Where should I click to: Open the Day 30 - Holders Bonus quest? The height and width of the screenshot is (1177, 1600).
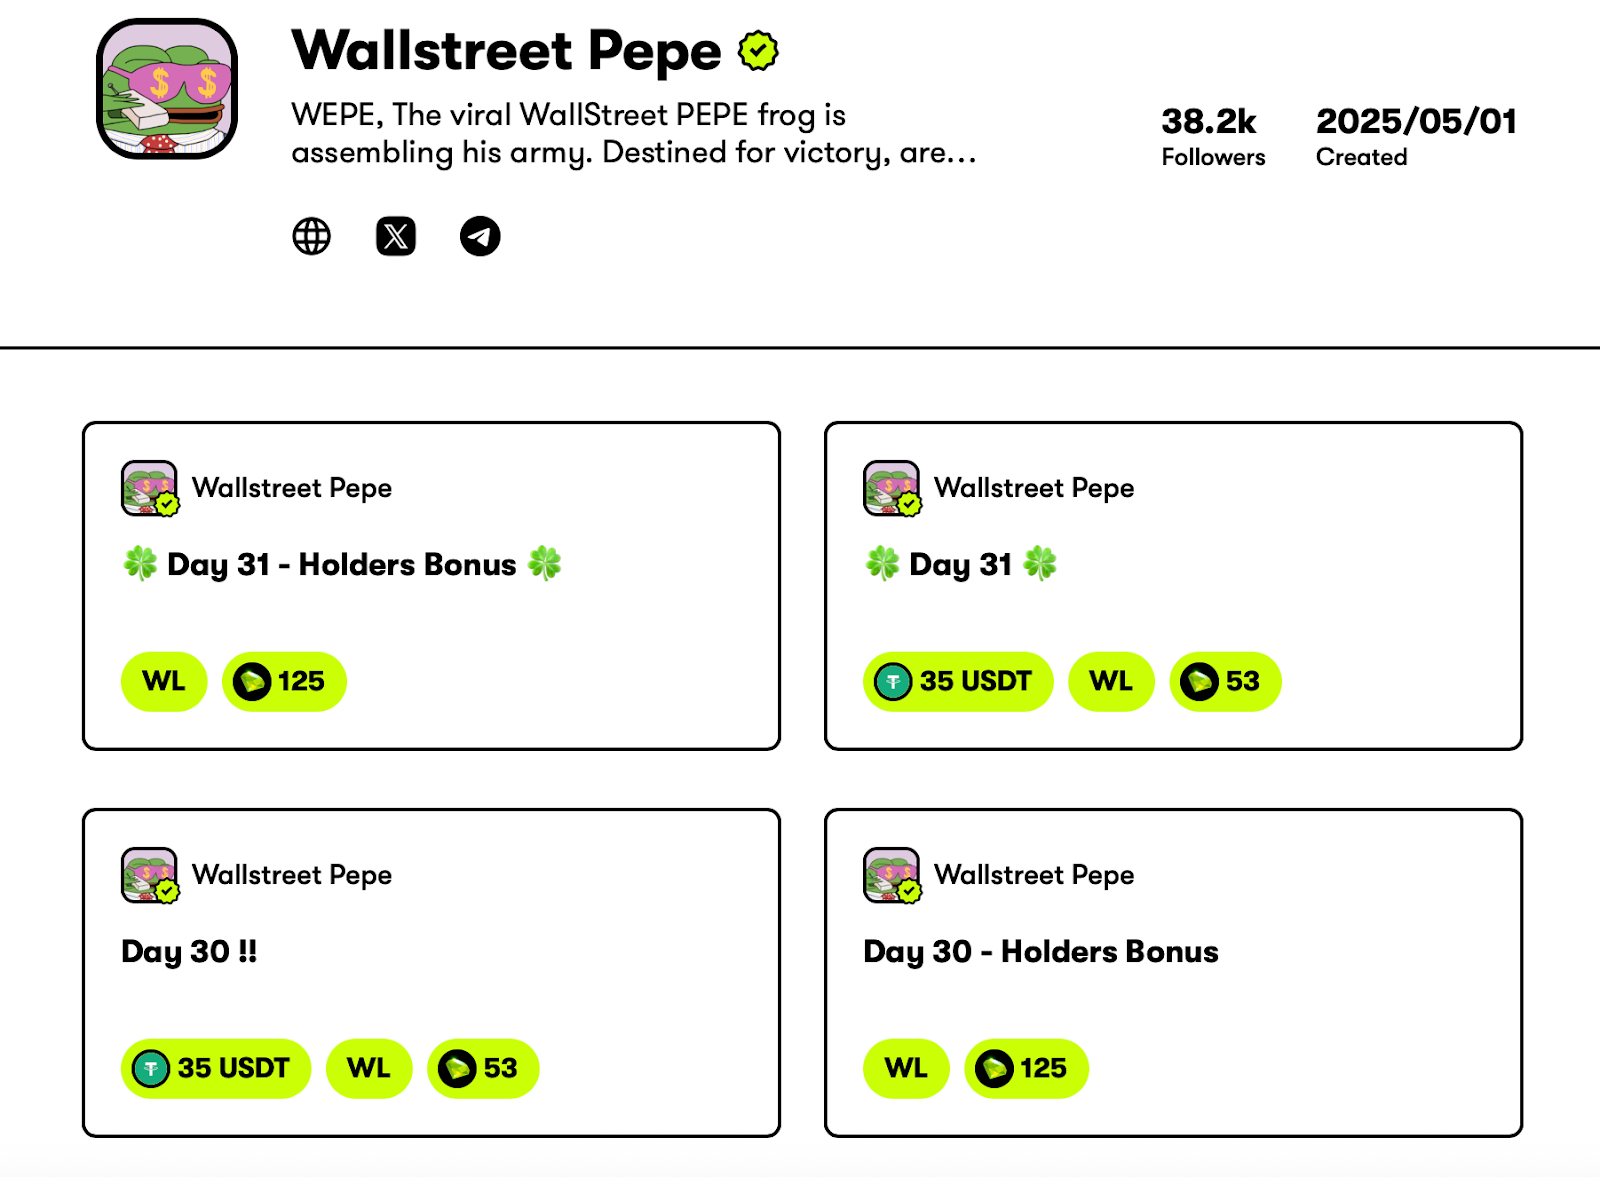click(x=1041, y=951)
